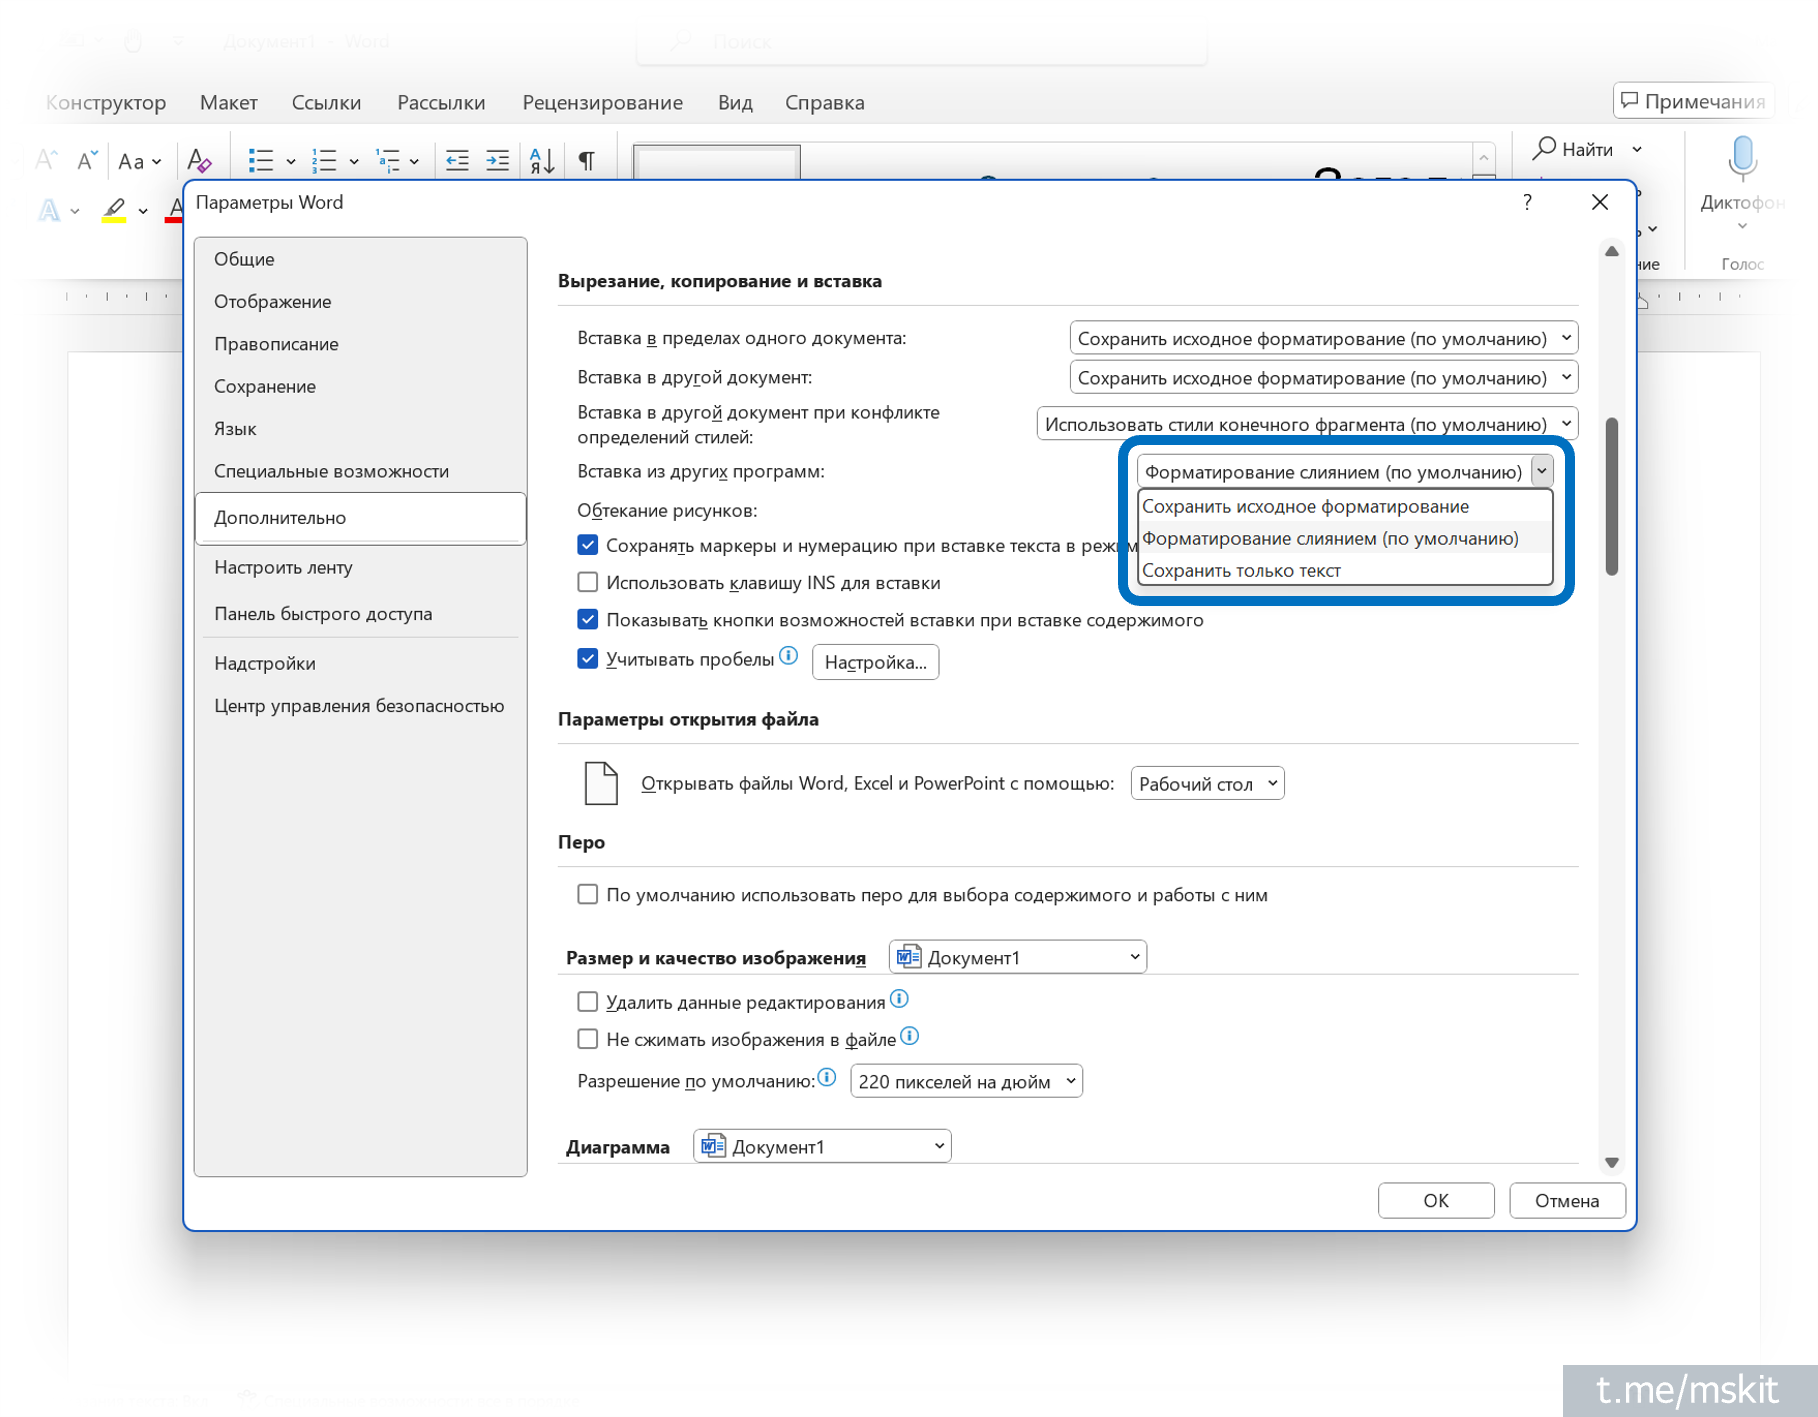Open text effects A icon
The width and height of the screenshot is (1818, 1417).
tap(49, 210)
